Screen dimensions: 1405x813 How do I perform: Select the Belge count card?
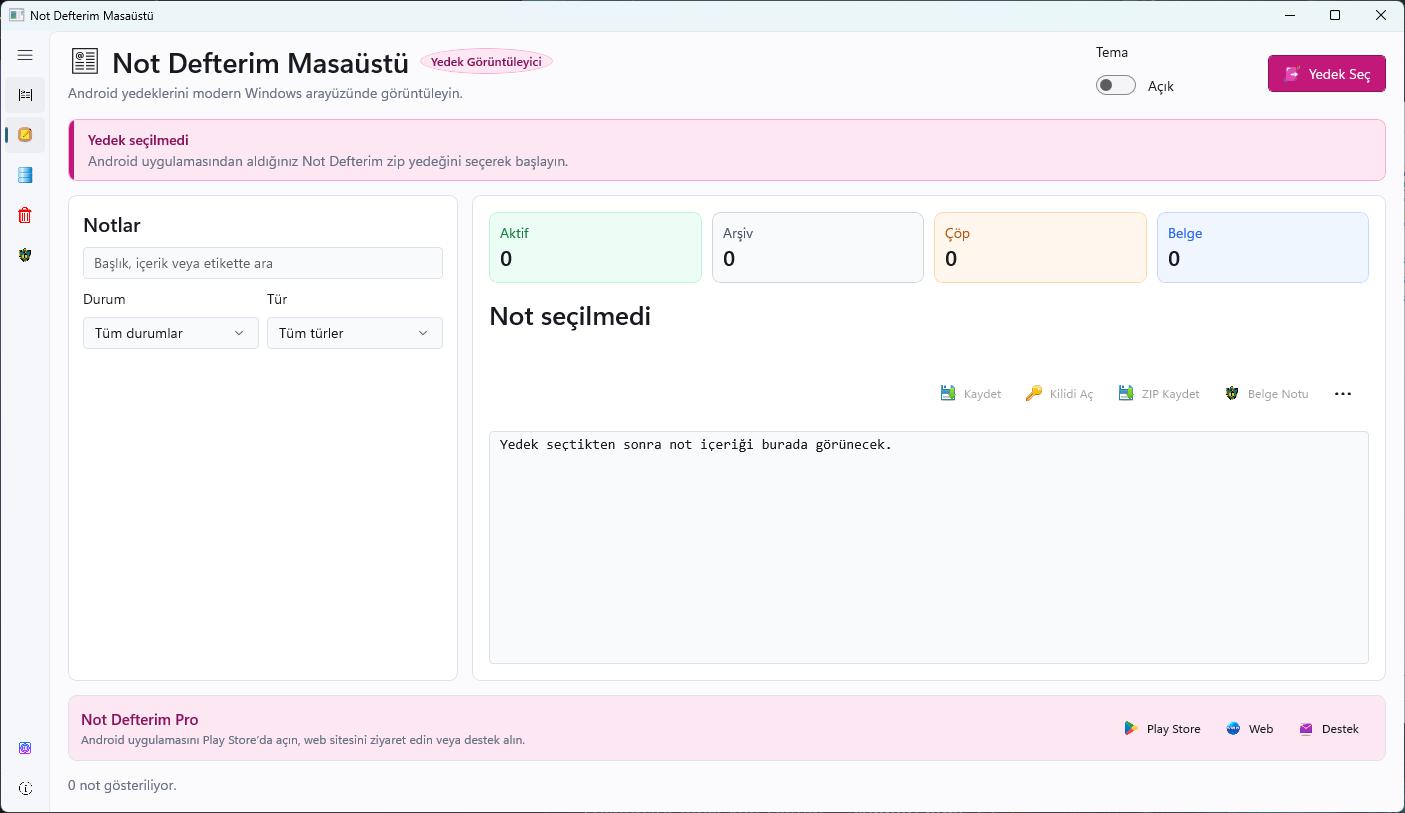click(1263, 247)
